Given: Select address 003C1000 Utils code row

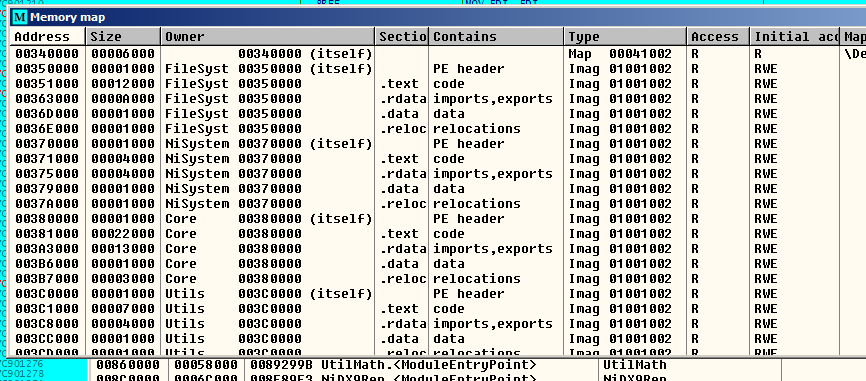Looking at the screenshot, I should click(x=438, y=308).
